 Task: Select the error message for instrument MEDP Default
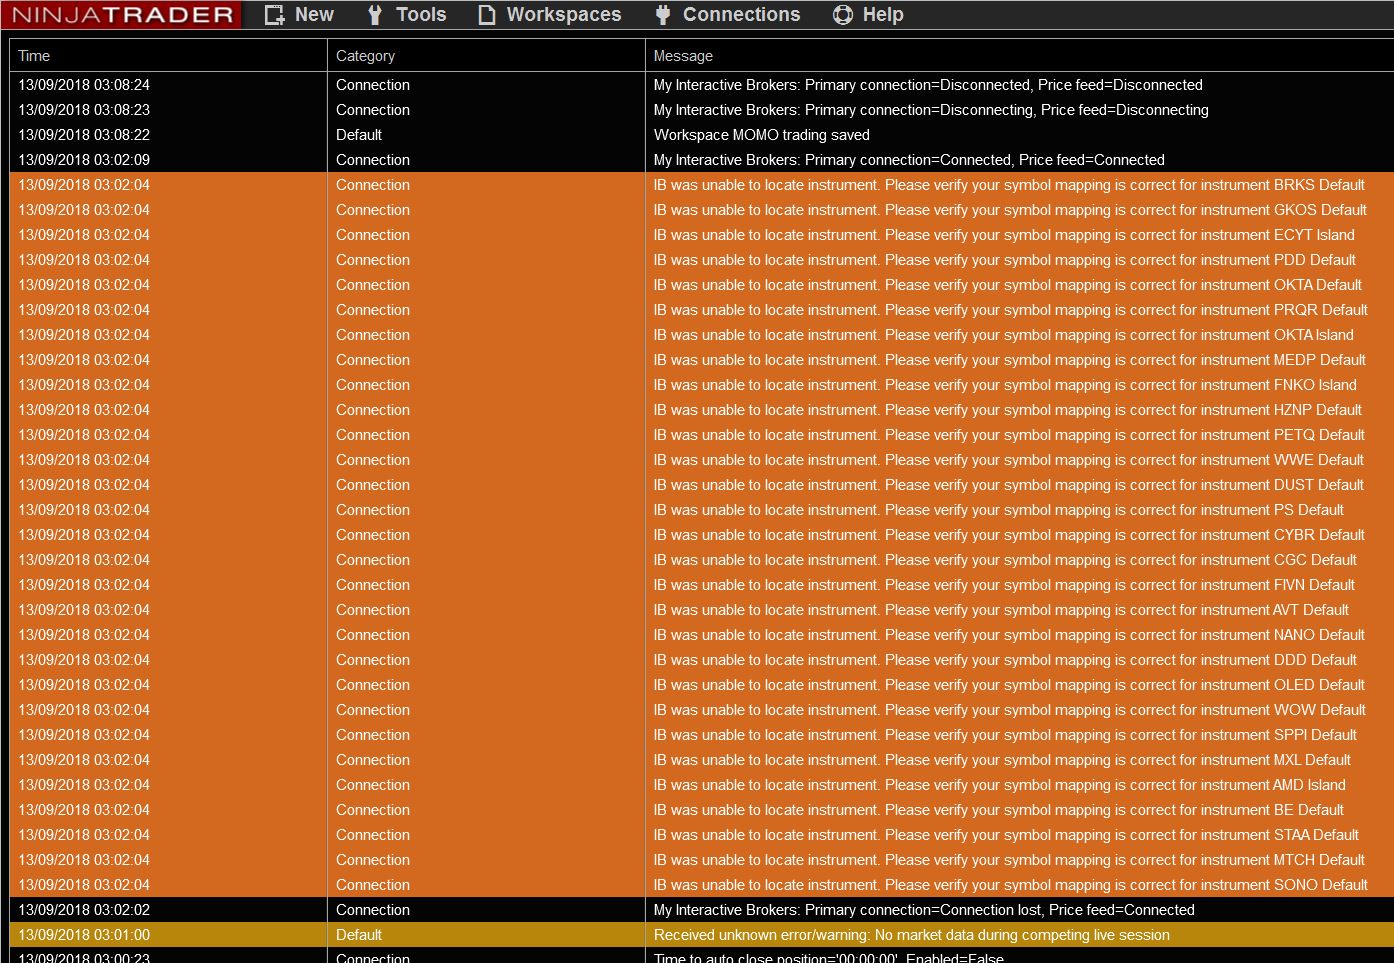[x=1010, y=360]
